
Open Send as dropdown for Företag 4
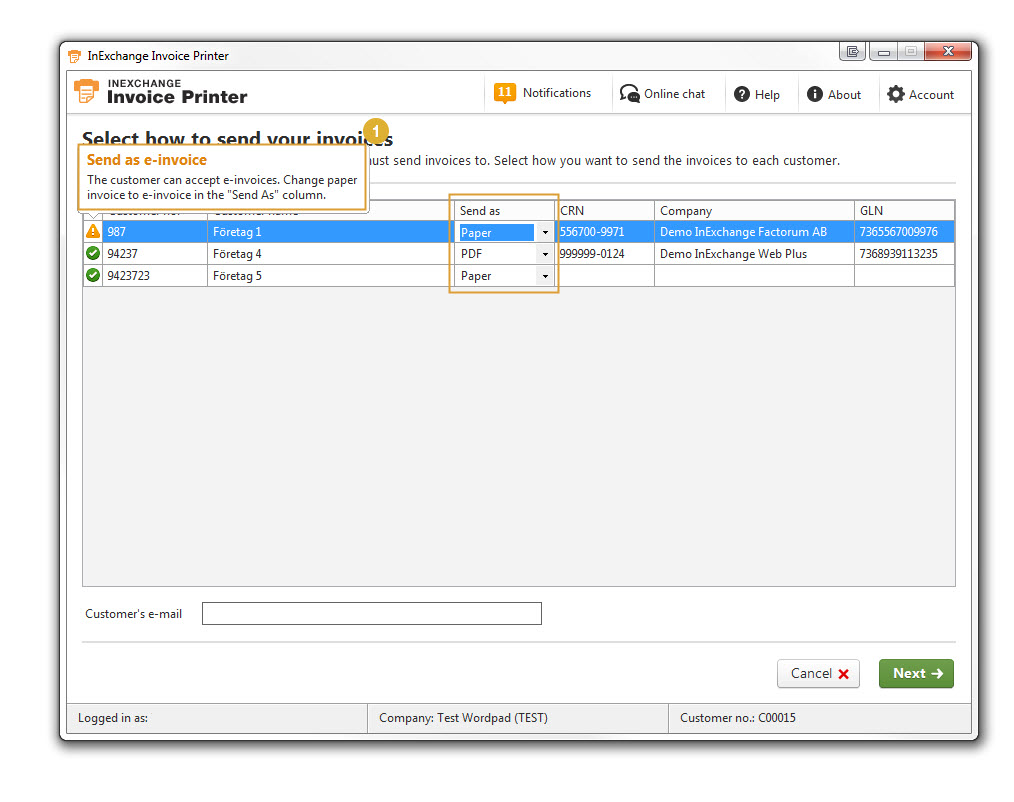coord(545,254)
